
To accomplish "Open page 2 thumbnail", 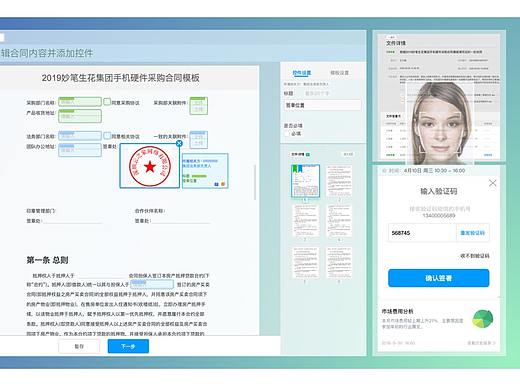I will pos(339,181).
